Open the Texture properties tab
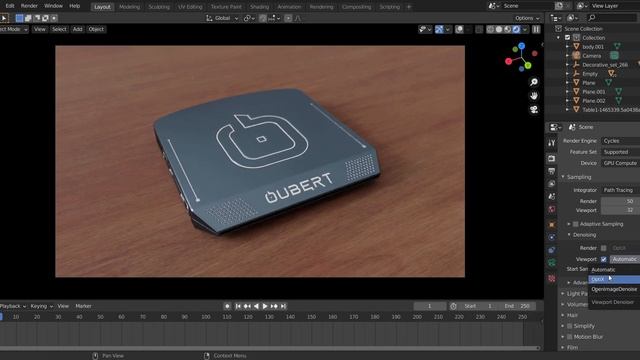The image size is (640, 360). point(552,278)
